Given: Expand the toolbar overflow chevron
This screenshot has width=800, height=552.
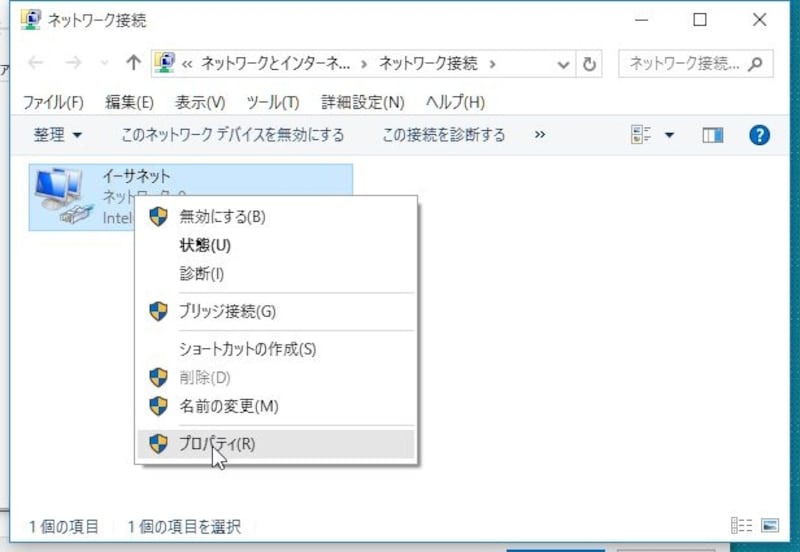Looking at the screenshot, I should pos(540,135).
